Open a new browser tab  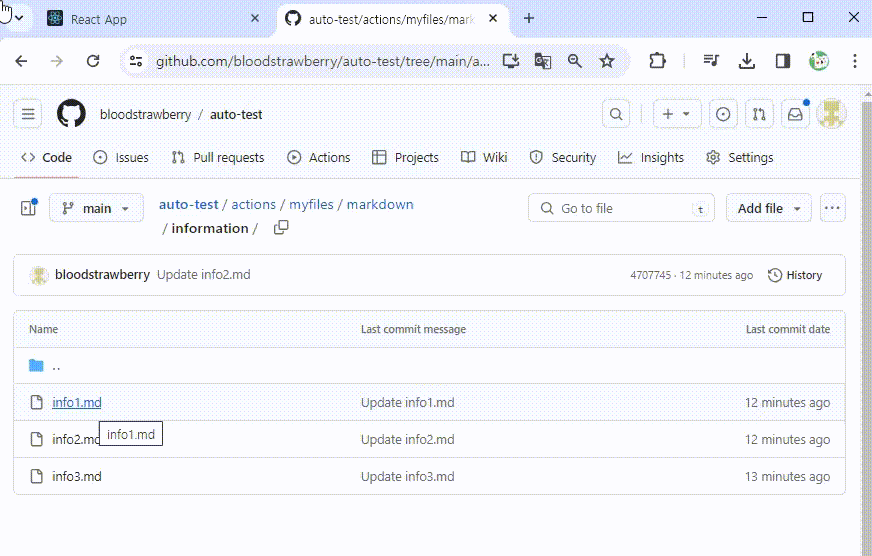click(529, 18)
